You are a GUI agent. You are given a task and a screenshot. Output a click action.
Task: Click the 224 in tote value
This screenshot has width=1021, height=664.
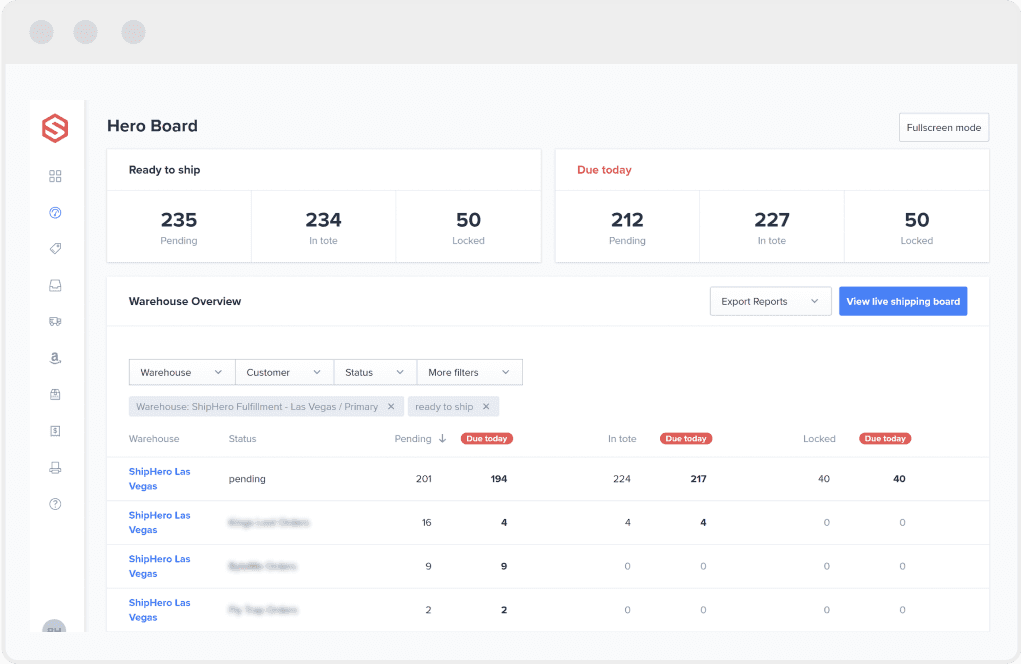(x=622, y=478)
